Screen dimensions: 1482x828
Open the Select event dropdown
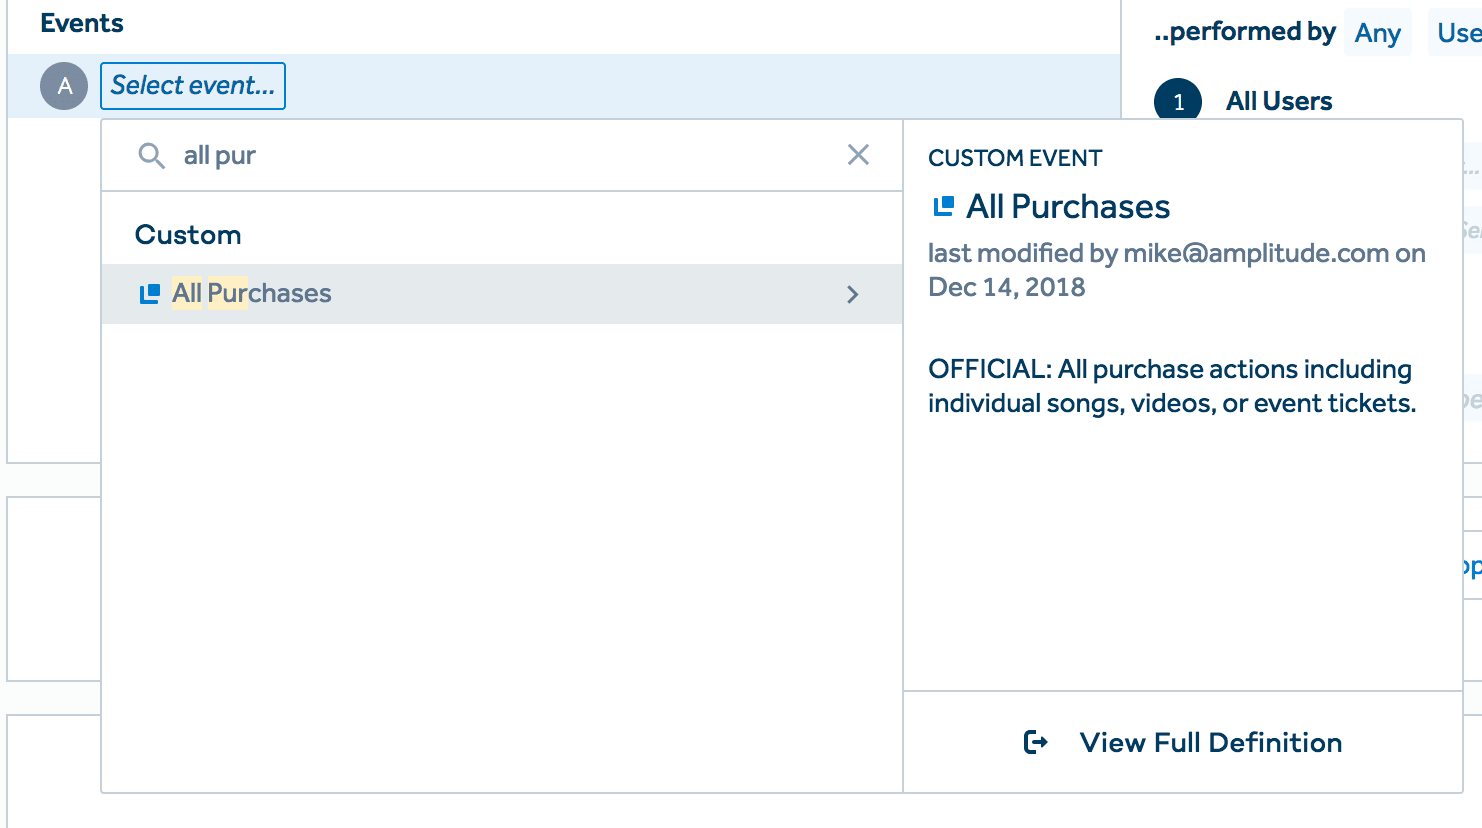click(193, 86)
